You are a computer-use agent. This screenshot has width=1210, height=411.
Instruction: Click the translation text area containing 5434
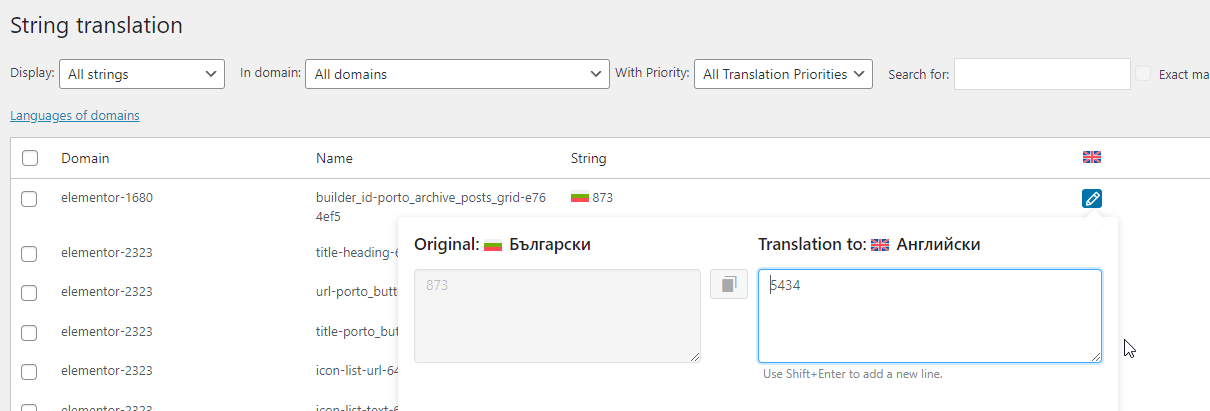pyautogui.click(x=929, y=315)
